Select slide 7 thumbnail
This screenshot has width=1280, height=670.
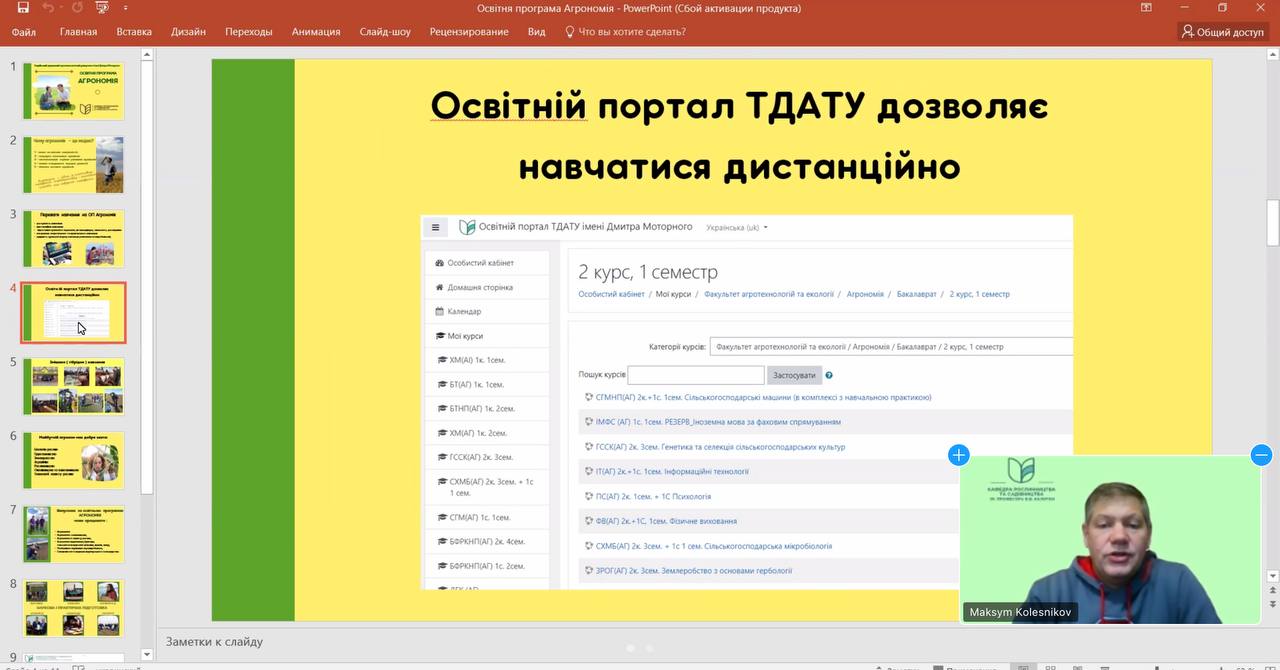click(x=74, y=534)
